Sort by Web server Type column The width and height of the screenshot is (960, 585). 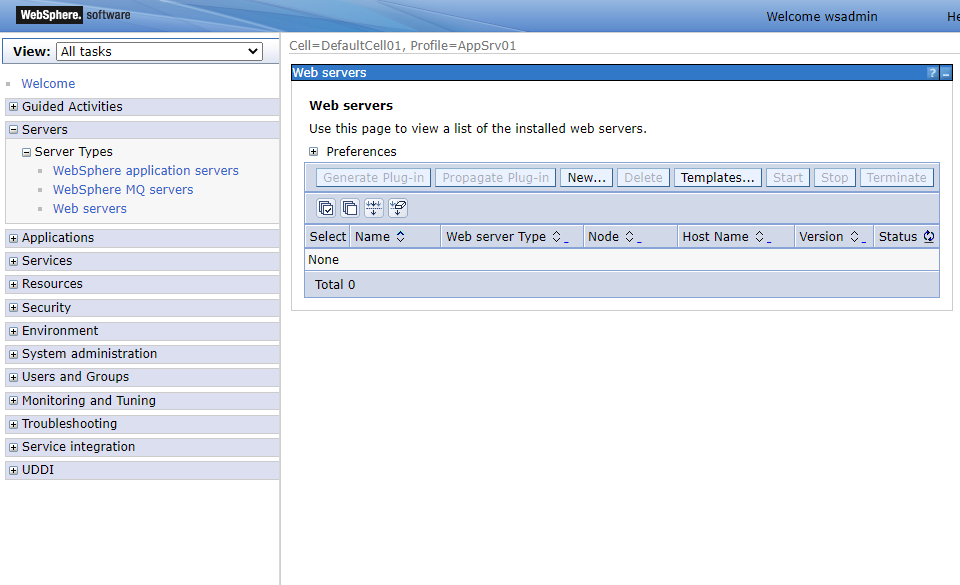coord(557,237)
